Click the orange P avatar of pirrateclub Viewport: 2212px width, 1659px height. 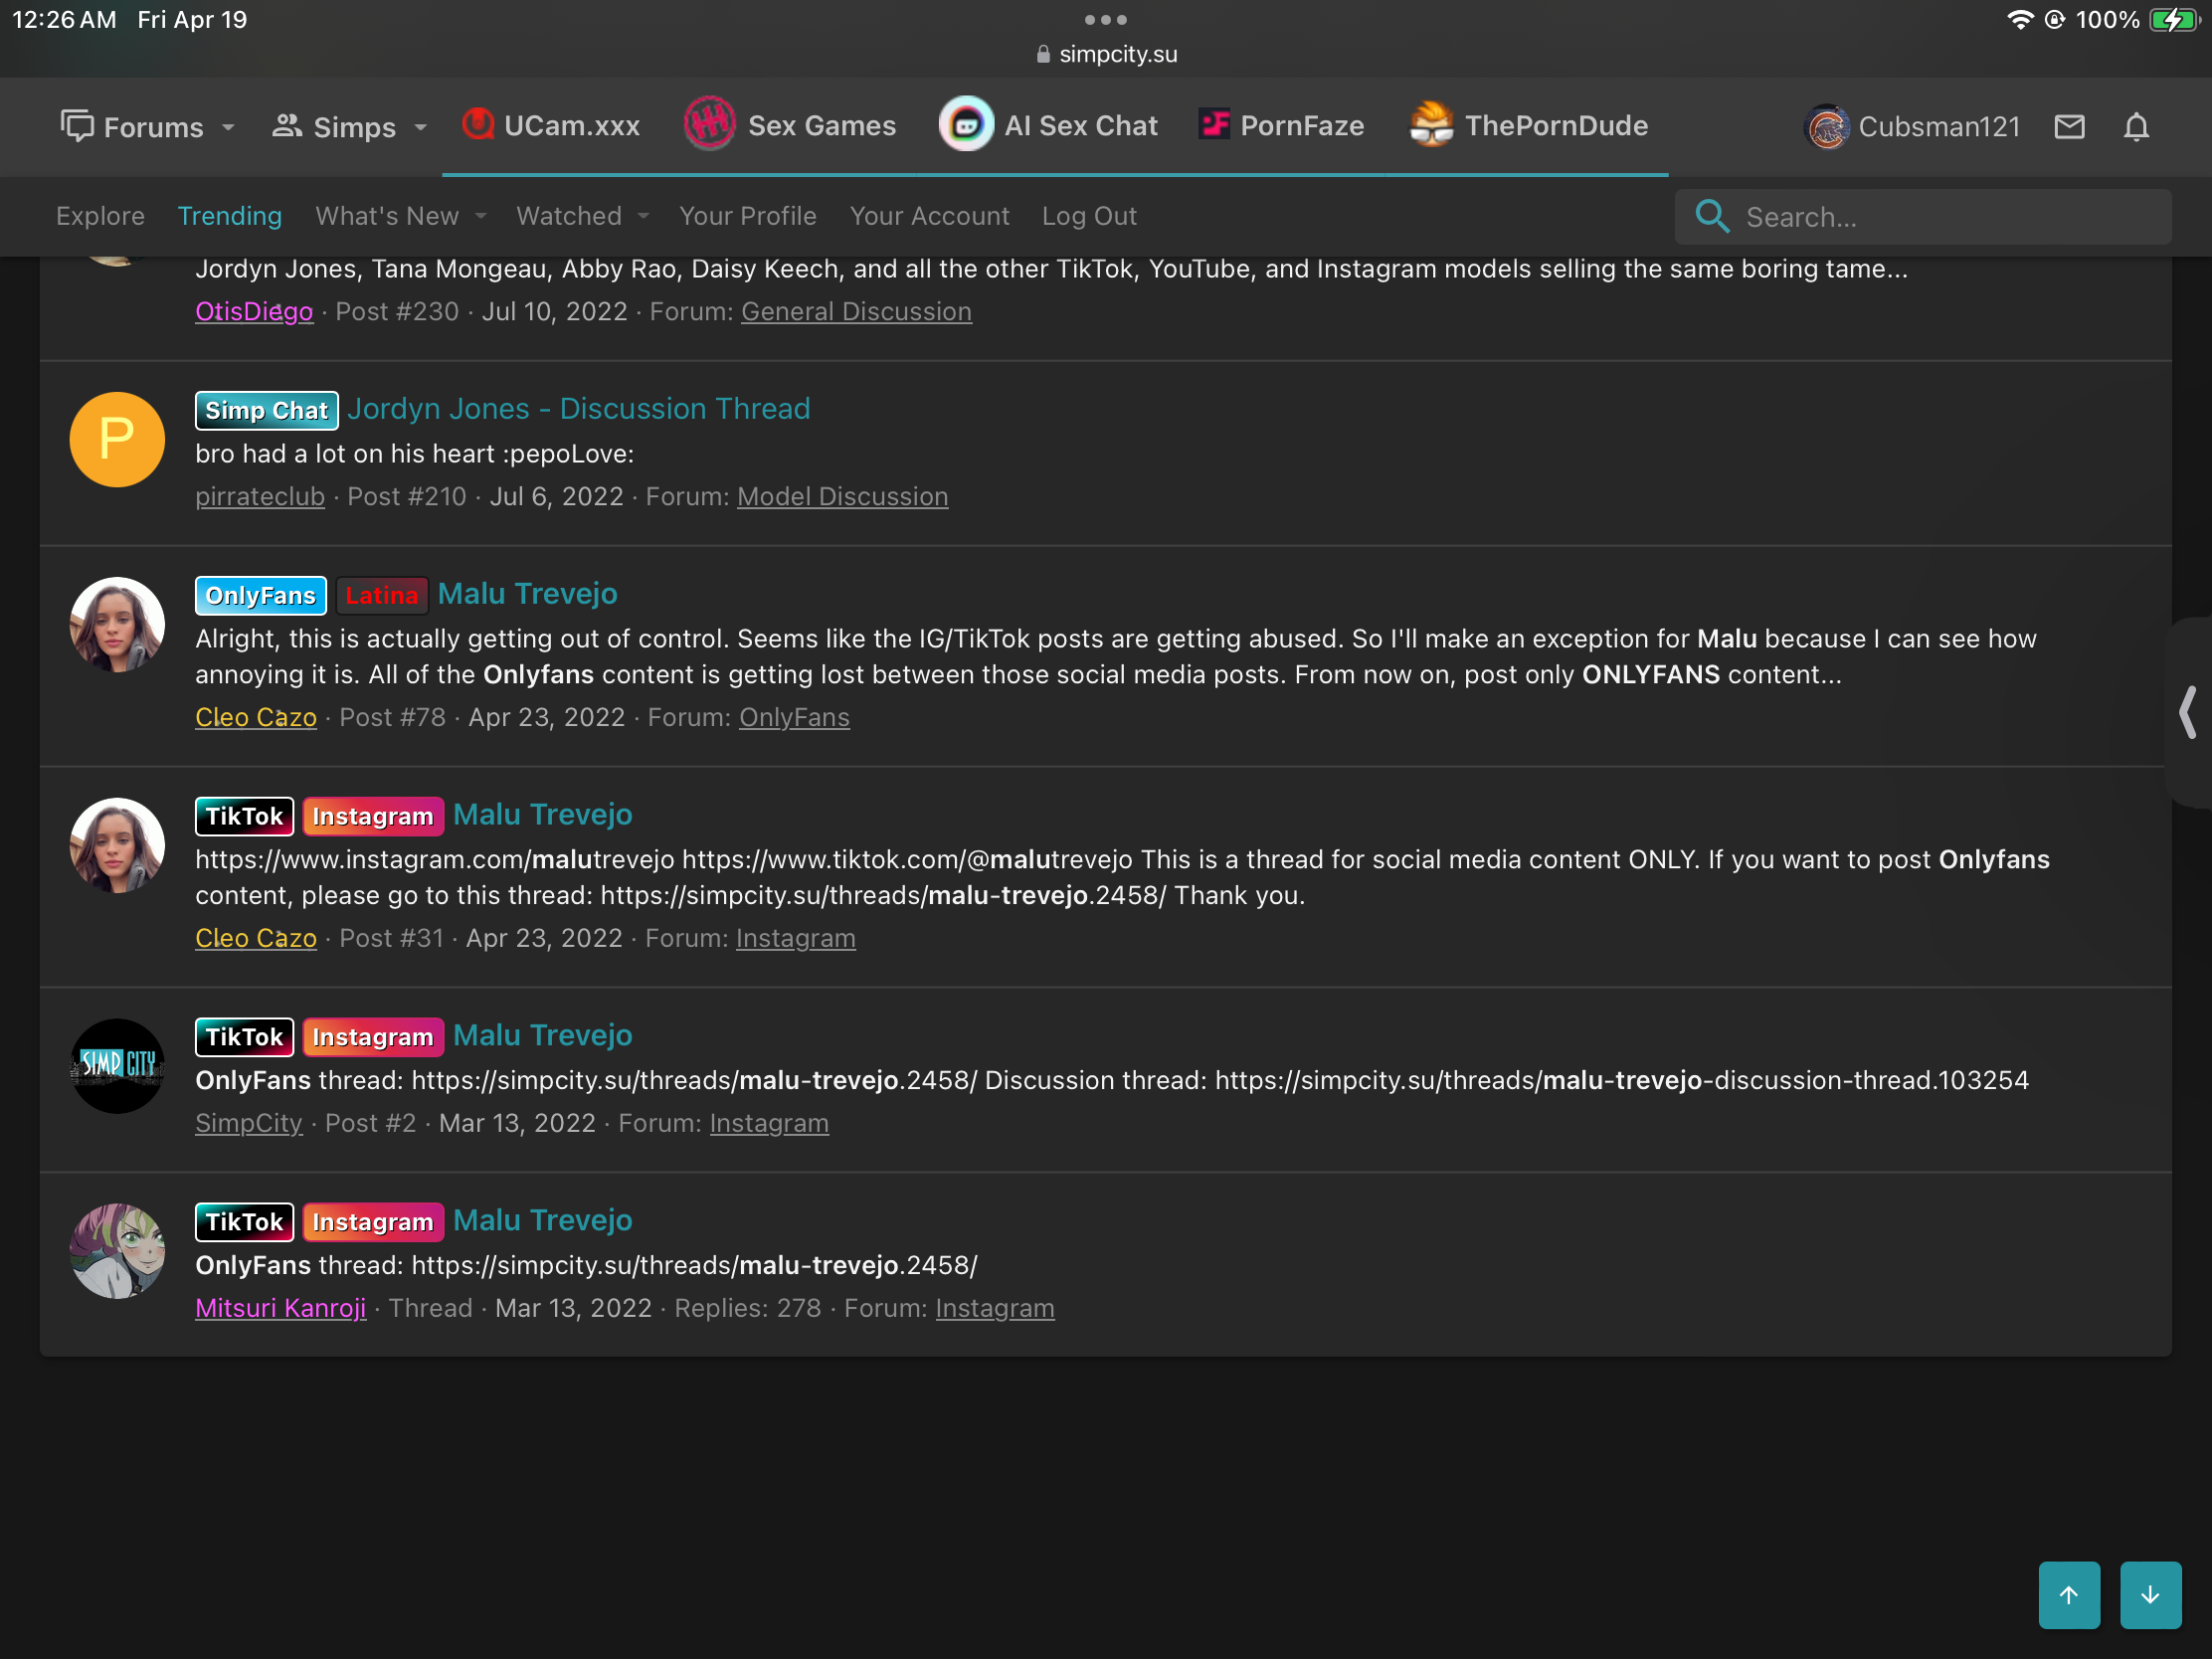click(117, 440)
